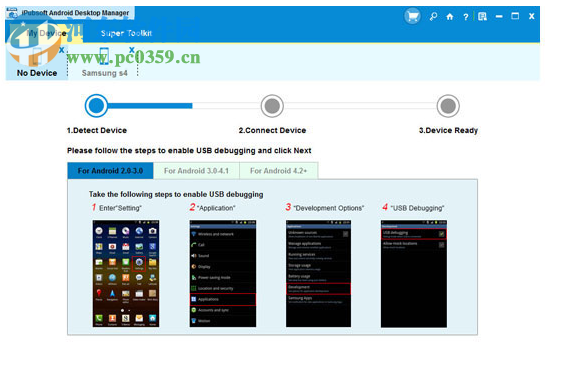Close the Android Desktop Manager window

(531, 16)
